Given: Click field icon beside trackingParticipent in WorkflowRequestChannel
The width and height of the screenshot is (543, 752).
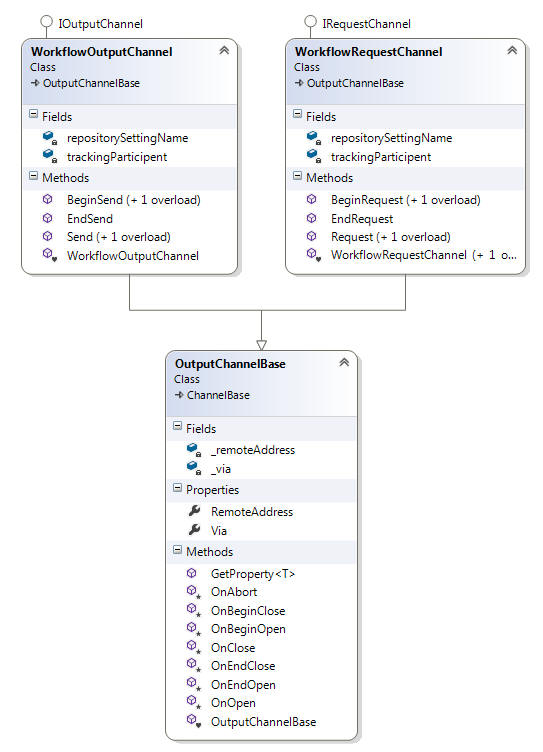Looking at the screenshot, I should [x=314, y=156].
